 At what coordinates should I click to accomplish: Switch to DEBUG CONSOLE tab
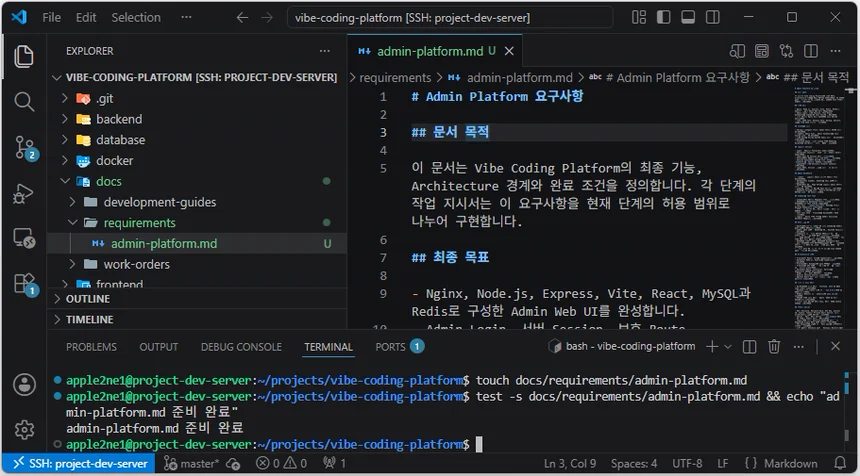[241, 347]
